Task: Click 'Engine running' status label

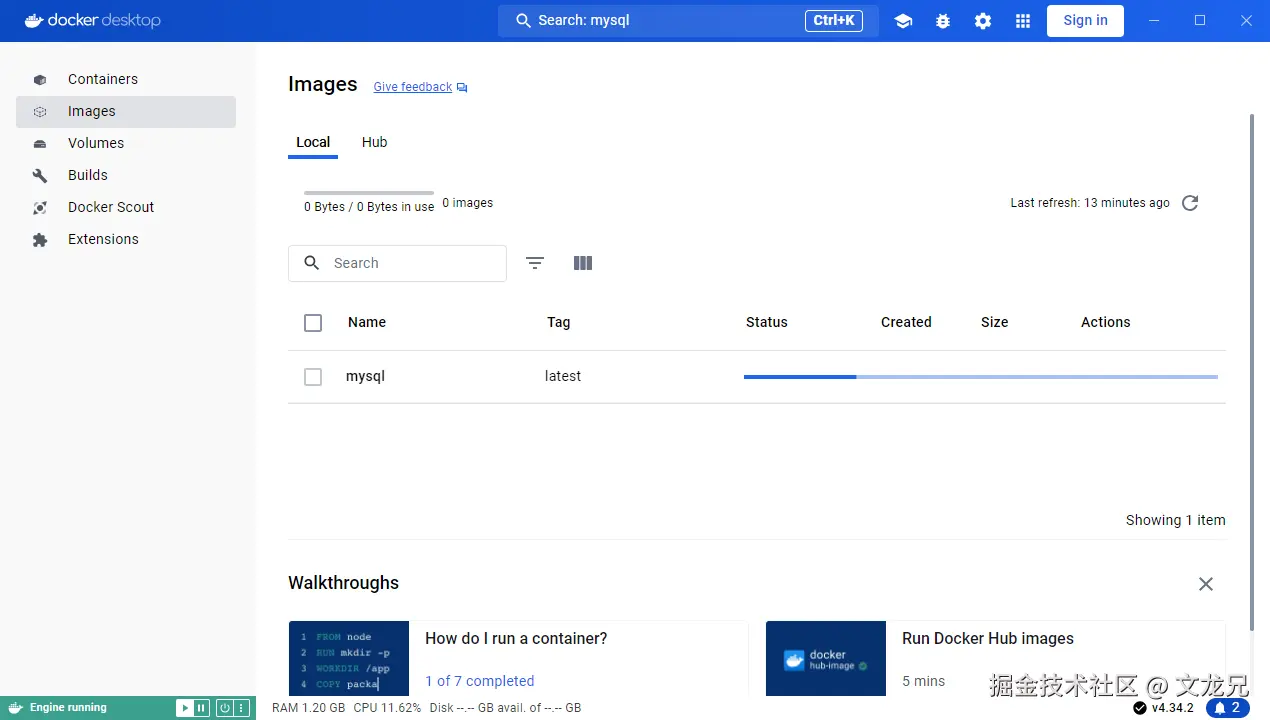Action: click(x=68, y=708)
